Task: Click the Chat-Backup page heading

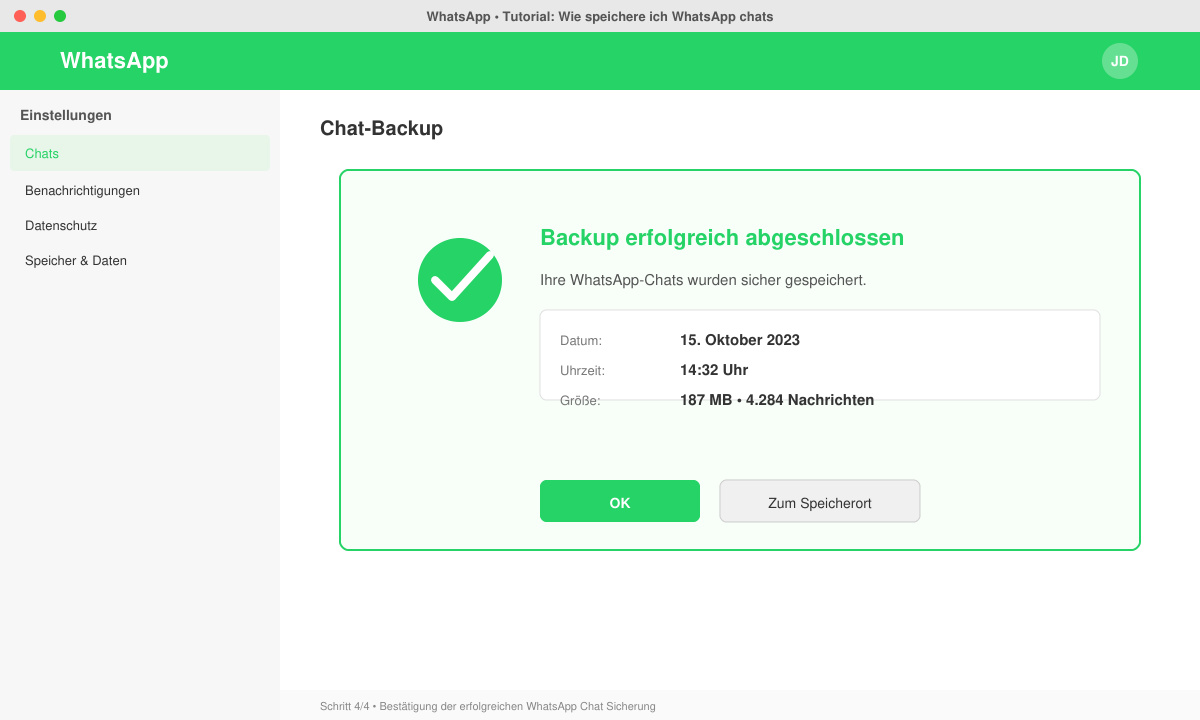Action: pos(381,128)
